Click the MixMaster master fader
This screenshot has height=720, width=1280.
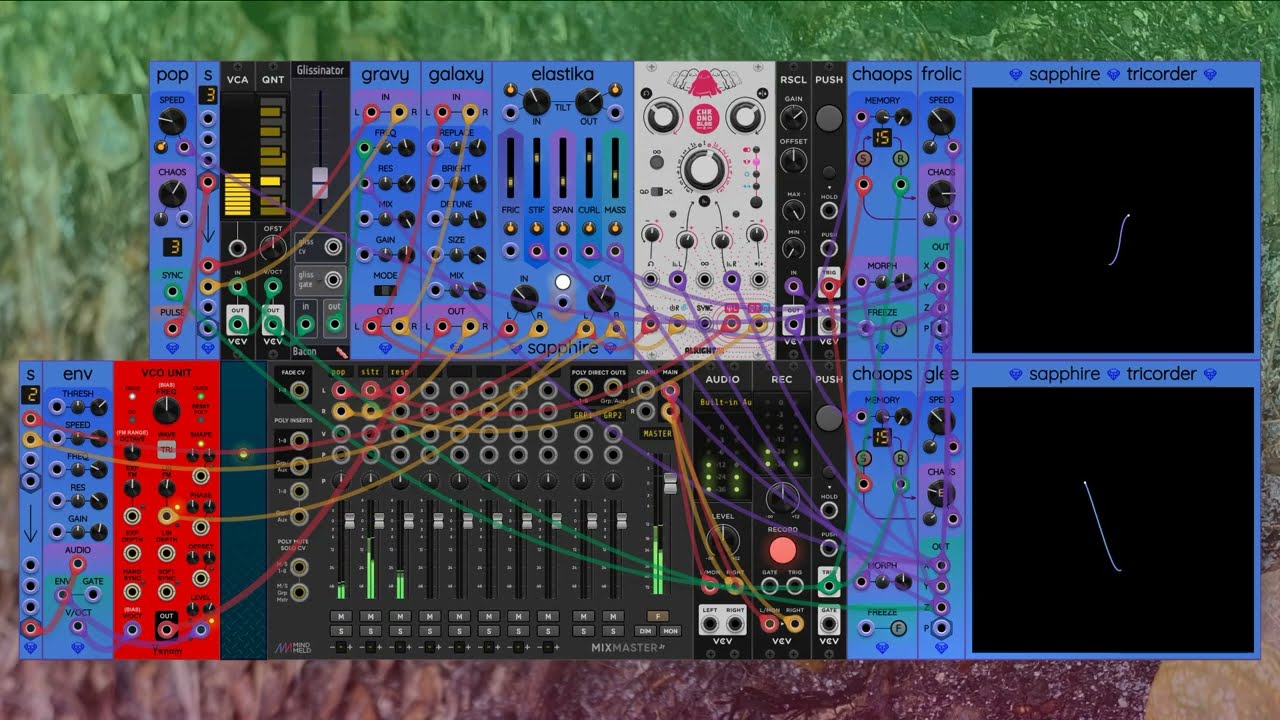670,484
